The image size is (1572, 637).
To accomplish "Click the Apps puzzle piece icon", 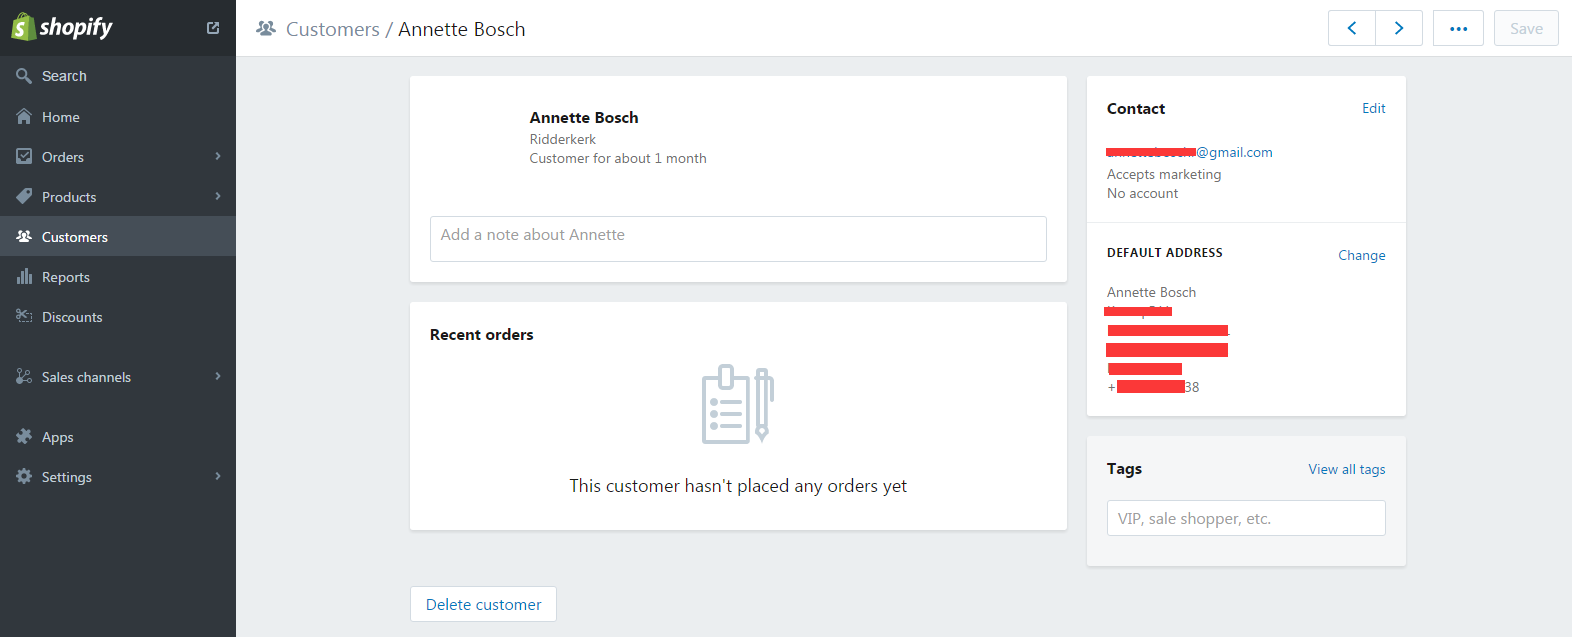I will pos(24,437).
